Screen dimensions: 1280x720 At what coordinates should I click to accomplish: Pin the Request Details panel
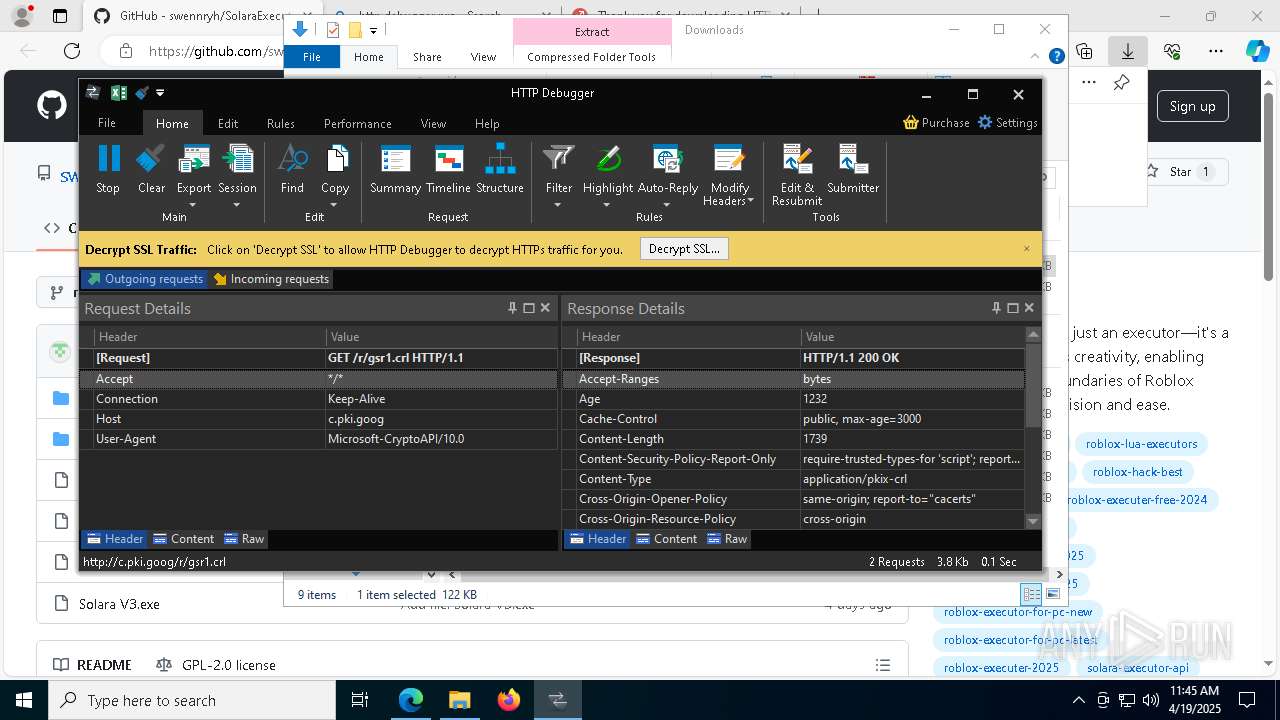pyautogui.click(x=512, y=308)
